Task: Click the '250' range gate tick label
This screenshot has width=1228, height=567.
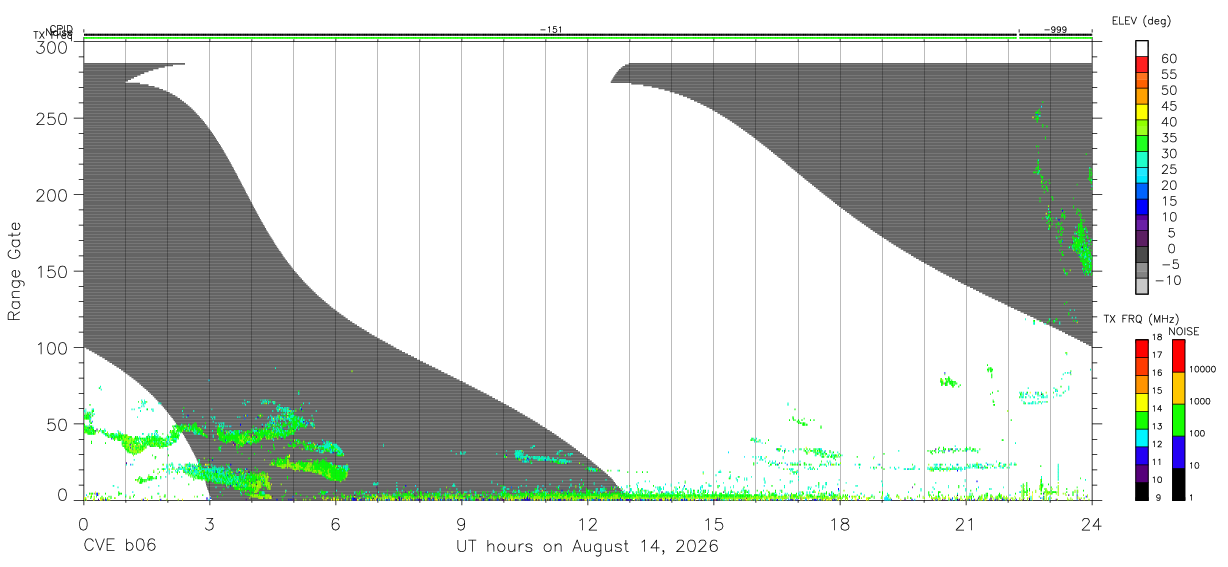Action: point(51,118)
